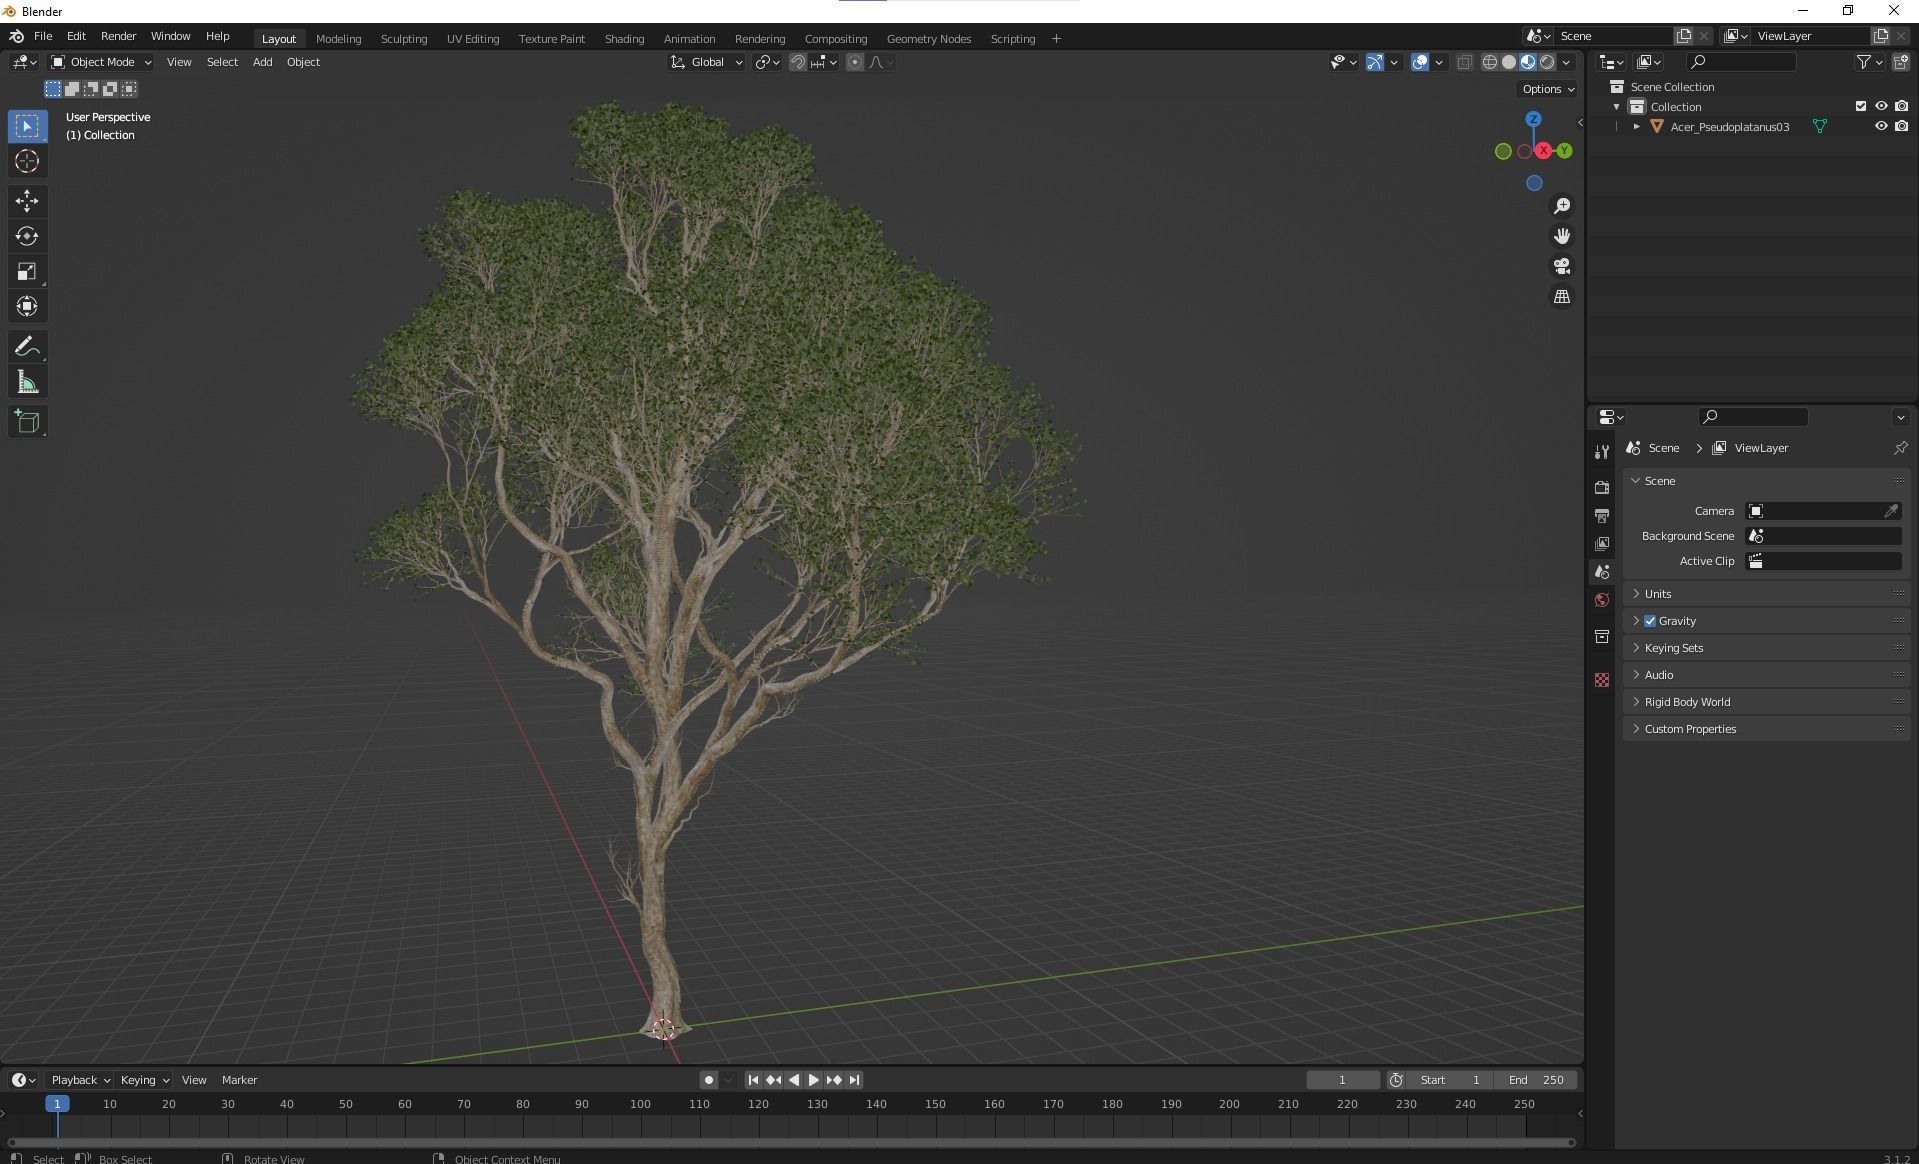Viewport: 1919px width, 1164px height.
Task: Select the Rotate tool
Action: [27, 236]
